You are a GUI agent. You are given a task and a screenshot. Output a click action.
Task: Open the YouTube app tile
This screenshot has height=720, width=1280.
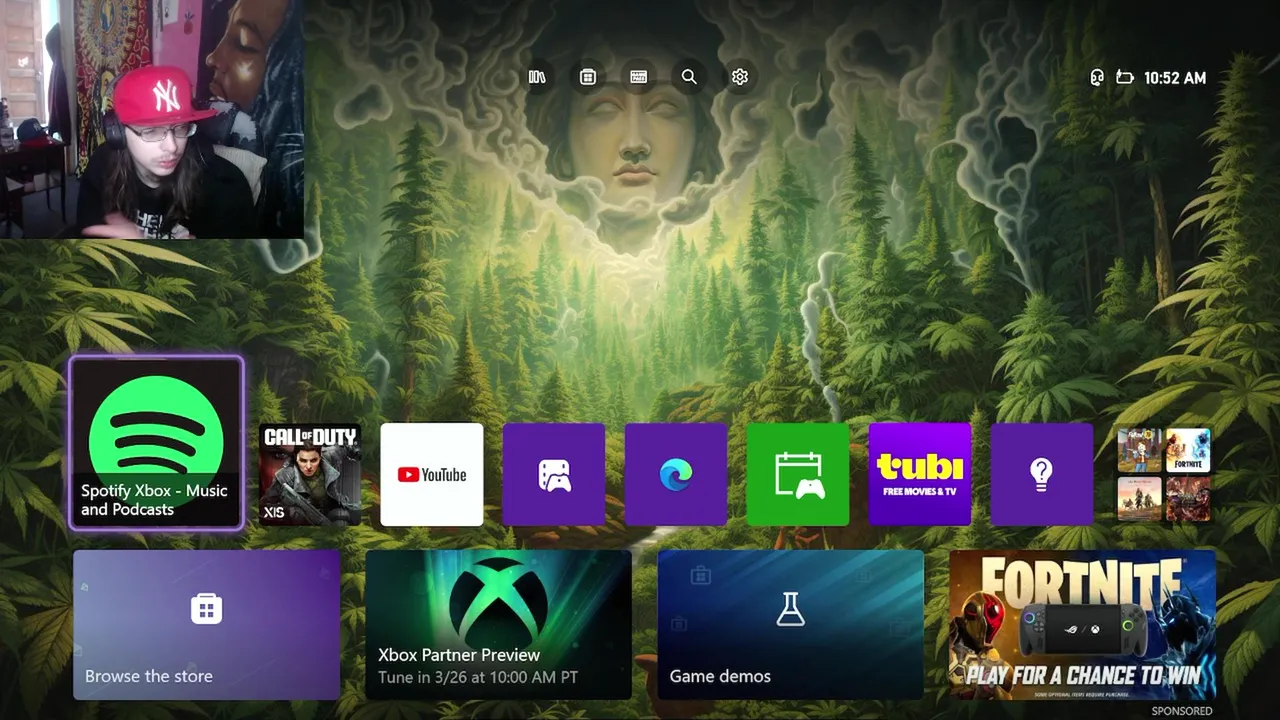(432, 474)
